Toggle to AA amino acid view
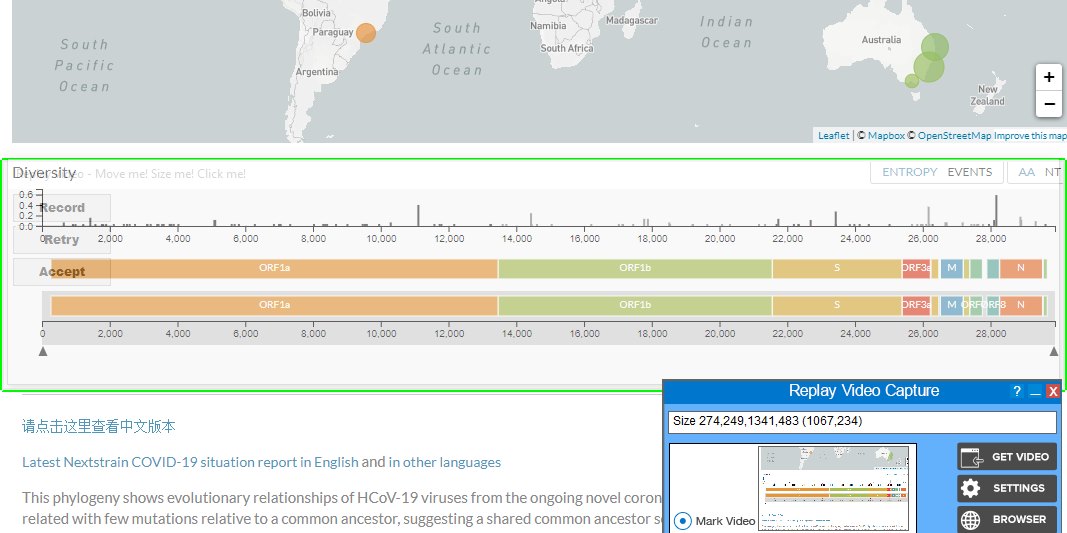Image resolution: width=1067 pixels, height=533 pixels. tap(1026, 172)
